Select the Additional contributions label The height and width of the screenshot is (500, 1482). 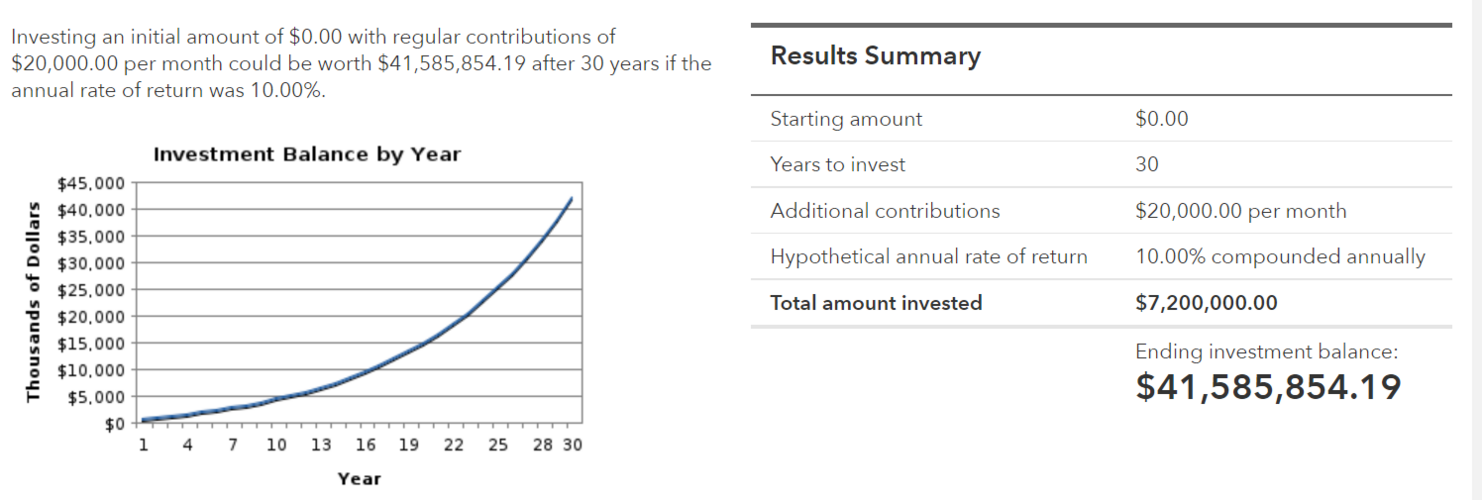[x=885, y=211]
